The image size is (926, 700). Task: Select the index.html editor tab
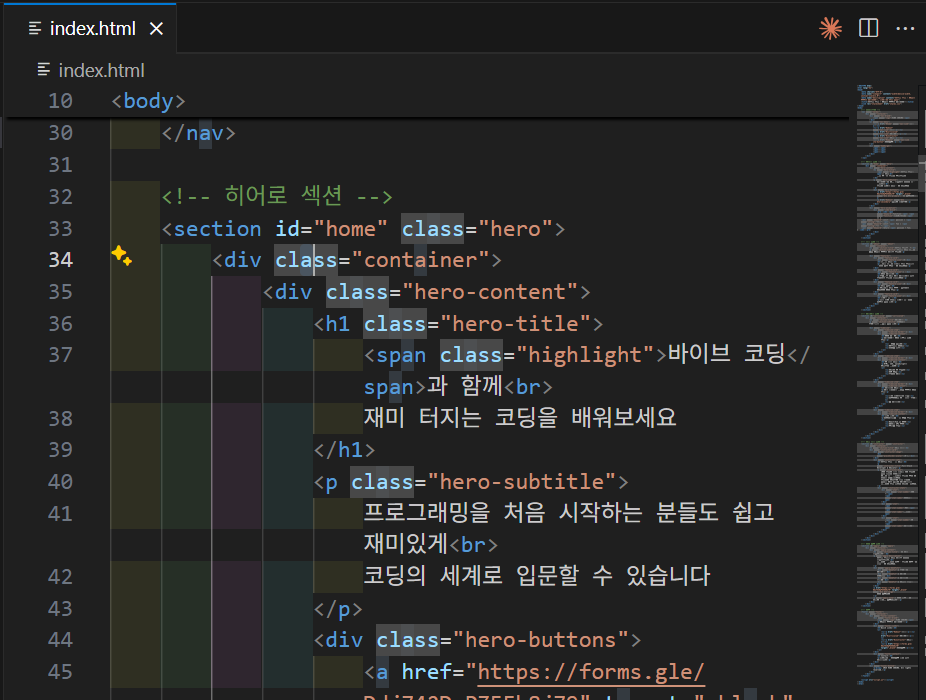(x=92, y=28)
